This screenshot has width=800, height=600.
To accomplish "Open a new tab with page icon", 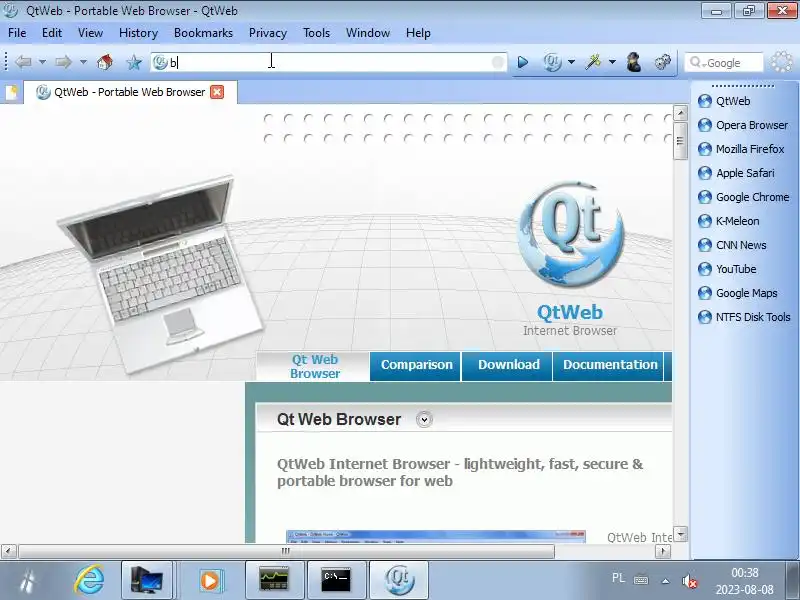I will pos(12,92).
